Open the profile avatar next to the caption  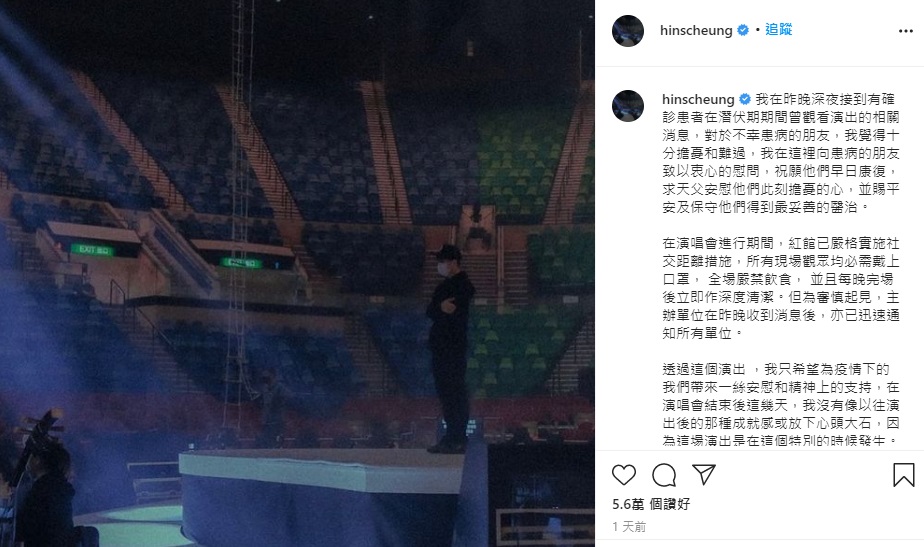pyautogui.click(x=628, y=106)
